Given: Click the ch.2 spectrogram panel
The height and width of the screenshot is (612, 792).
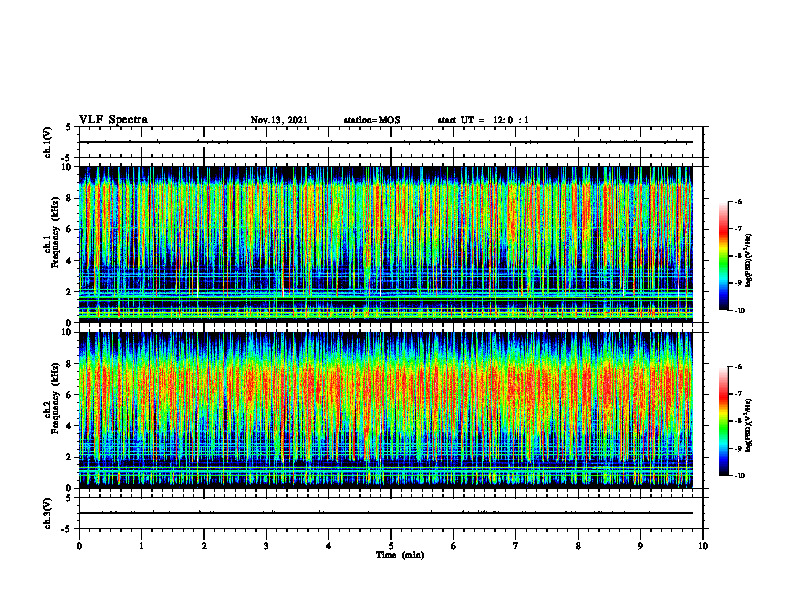Looking at the screenshot, I should pyautogui.click(x=385, y=410).
